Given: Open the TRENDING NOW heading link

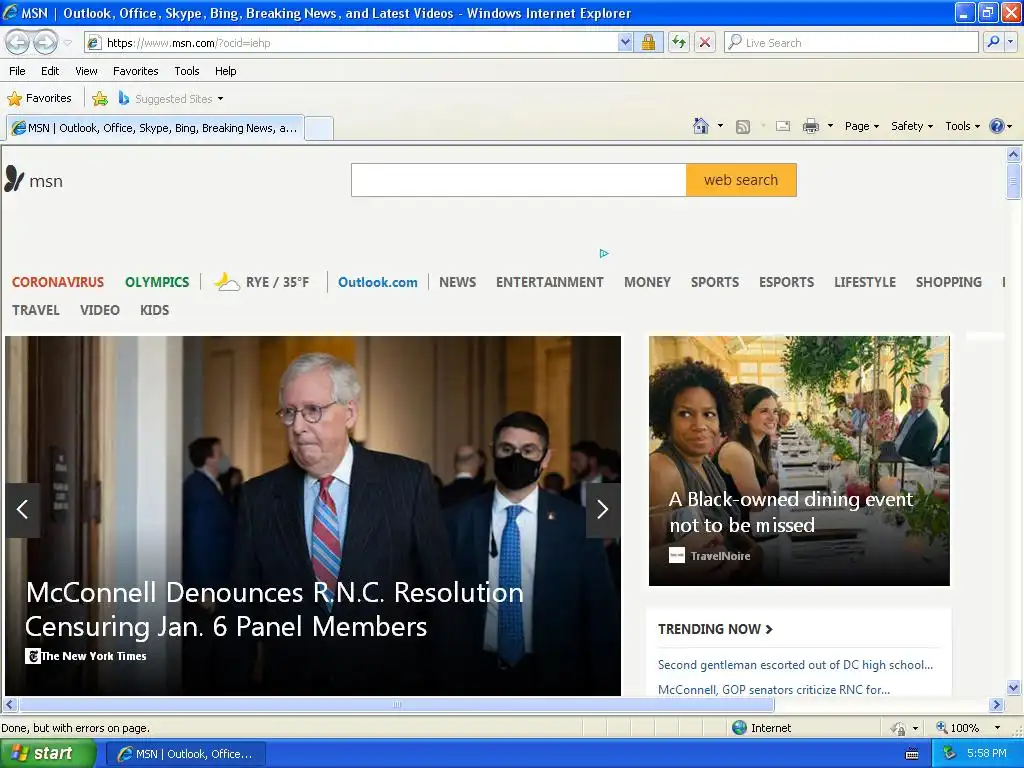Looking at the screenshot, I should click(715, 629).
